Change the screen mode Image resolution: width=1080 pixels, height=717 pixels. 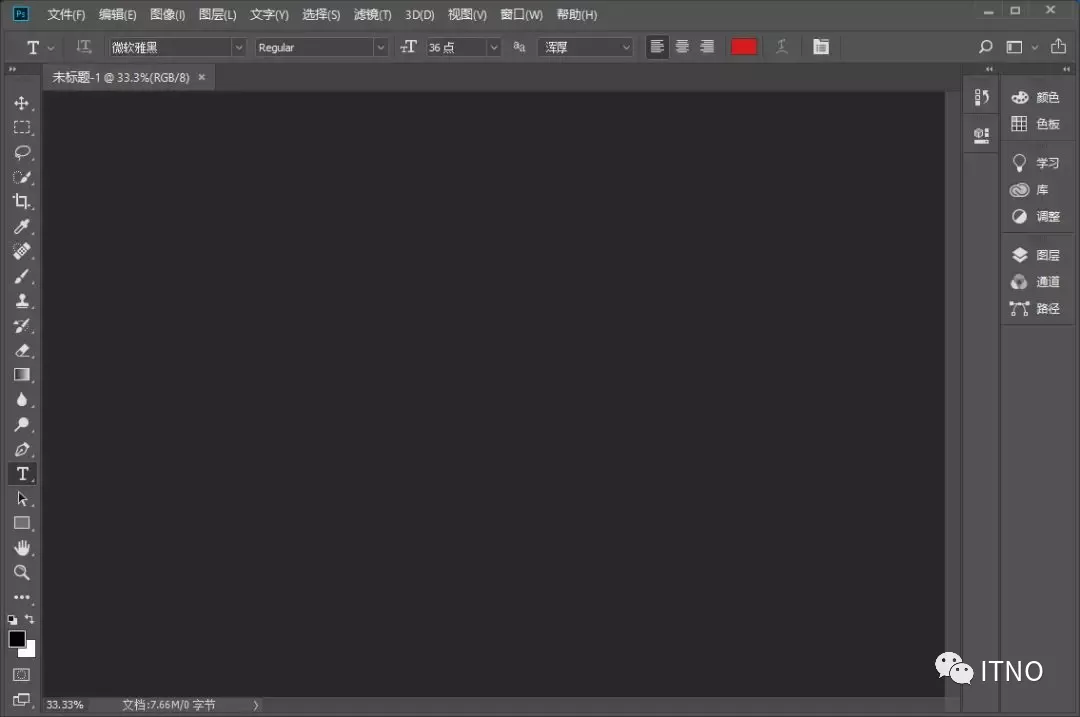point(21,700)
